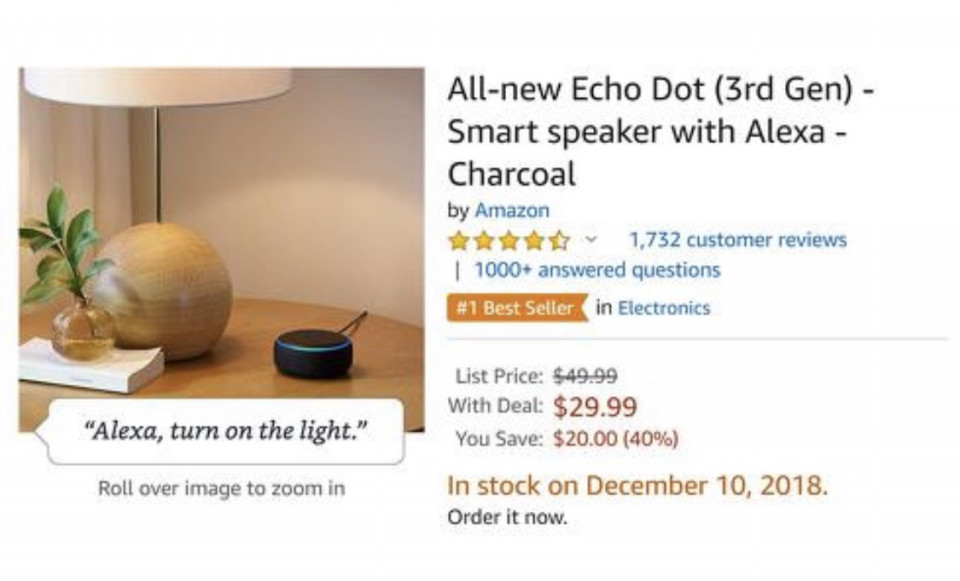960x581 pixels.
Task: Click the Echo Dot product image
Action: coord(222,250)
